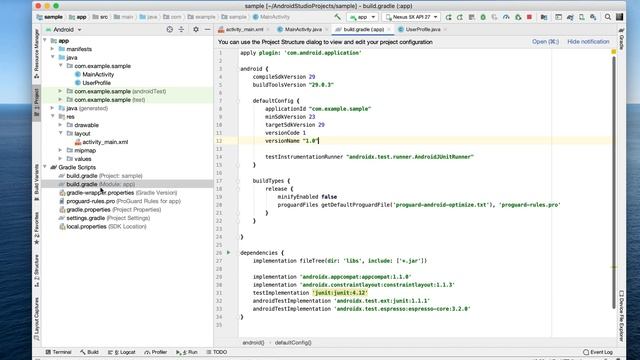The width and height of the screenshot is (640, 360).
Task: Click the red Stop square button
Action: coord(529,17)
